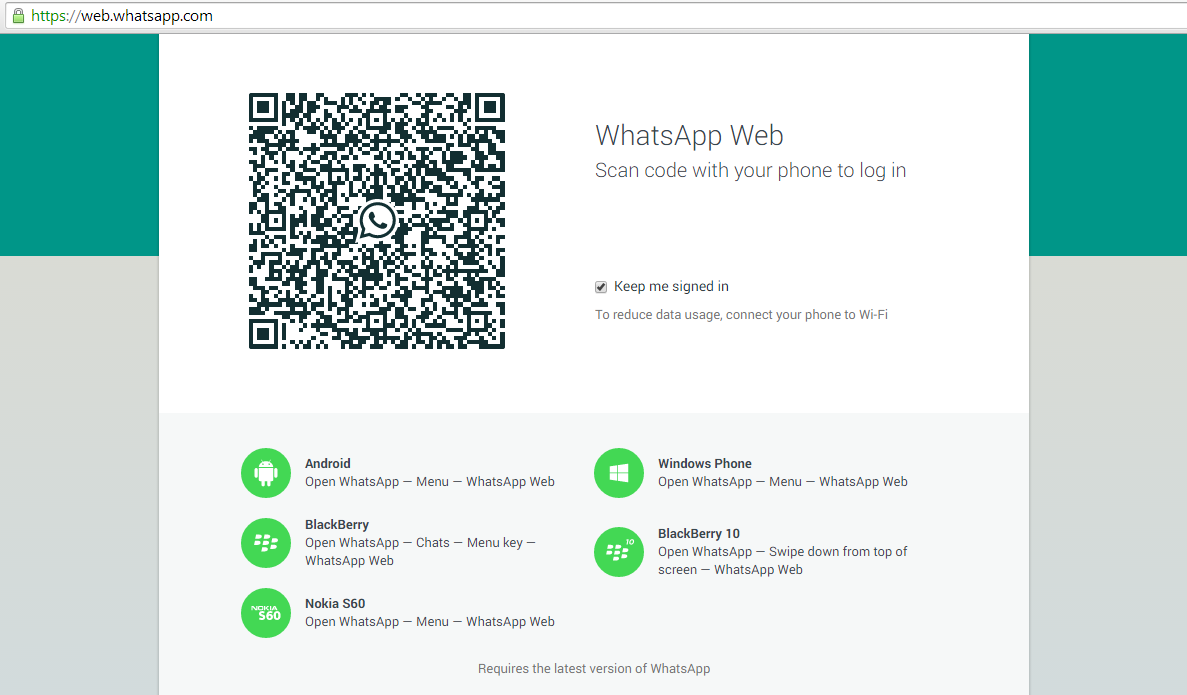The image size is (1187, 695).
Task: Click the web.whatsapp.com address bar
Action: 598,16
